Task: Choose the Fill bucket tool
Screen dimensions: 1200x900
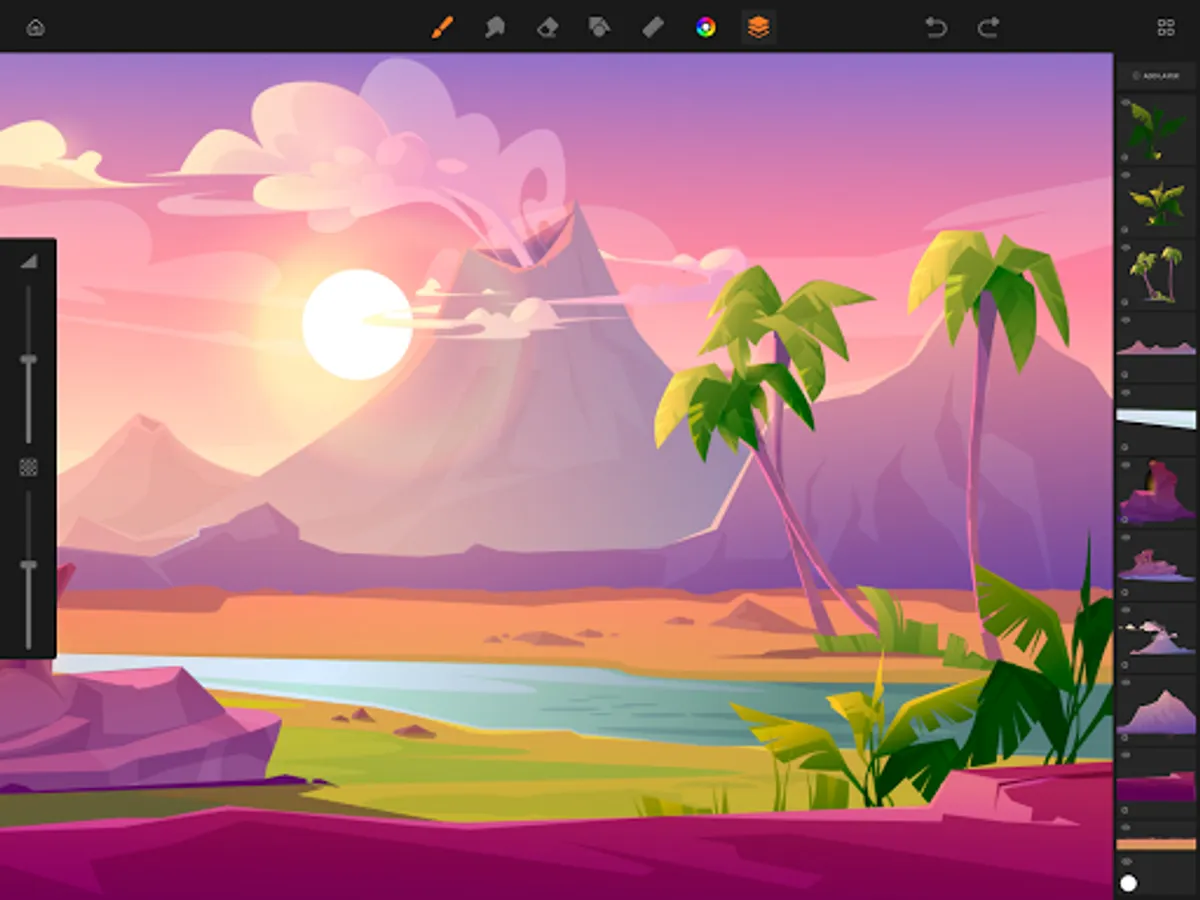Action: pyautogui.click(x=599, y=27)
